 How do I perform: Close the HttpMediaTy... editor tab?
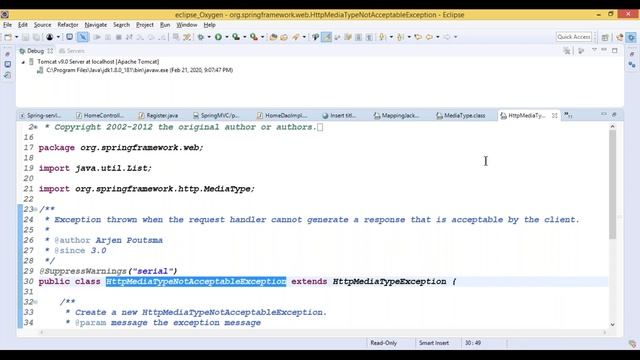click(x=554, y=116)
